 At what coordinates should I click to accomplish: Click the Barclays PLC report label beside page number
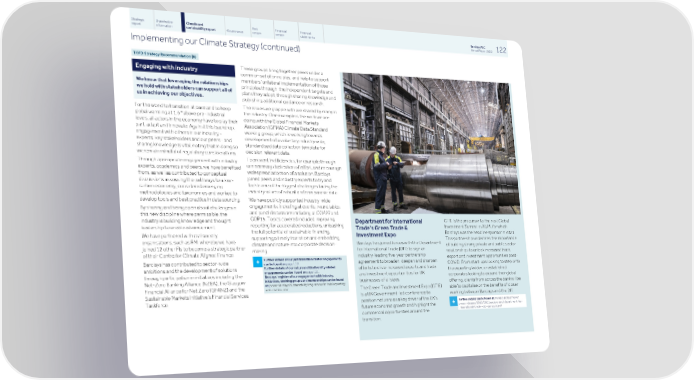(x=481, y=49)
